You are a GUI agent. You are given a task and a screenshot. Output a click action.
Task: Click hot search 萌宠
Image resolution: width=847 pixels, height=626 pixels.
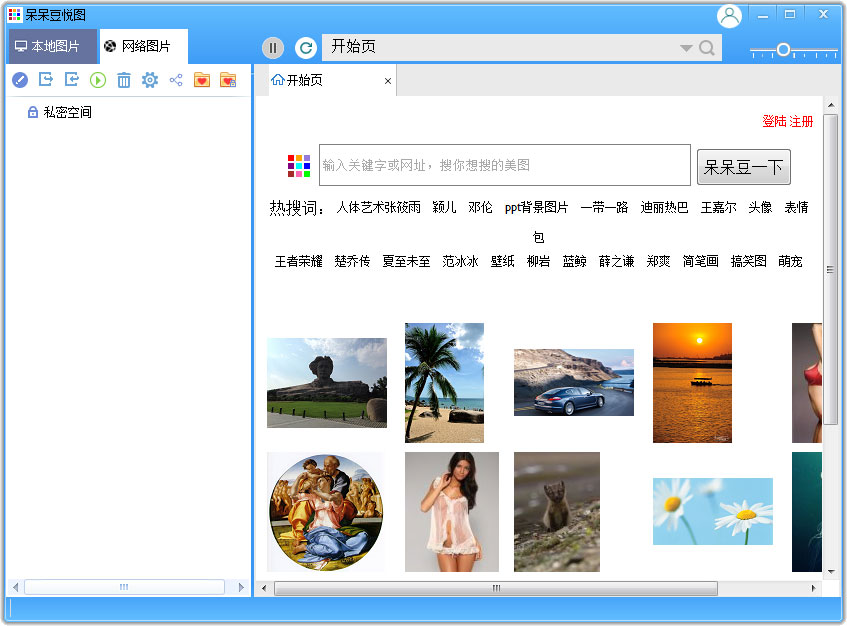point(790,261)
